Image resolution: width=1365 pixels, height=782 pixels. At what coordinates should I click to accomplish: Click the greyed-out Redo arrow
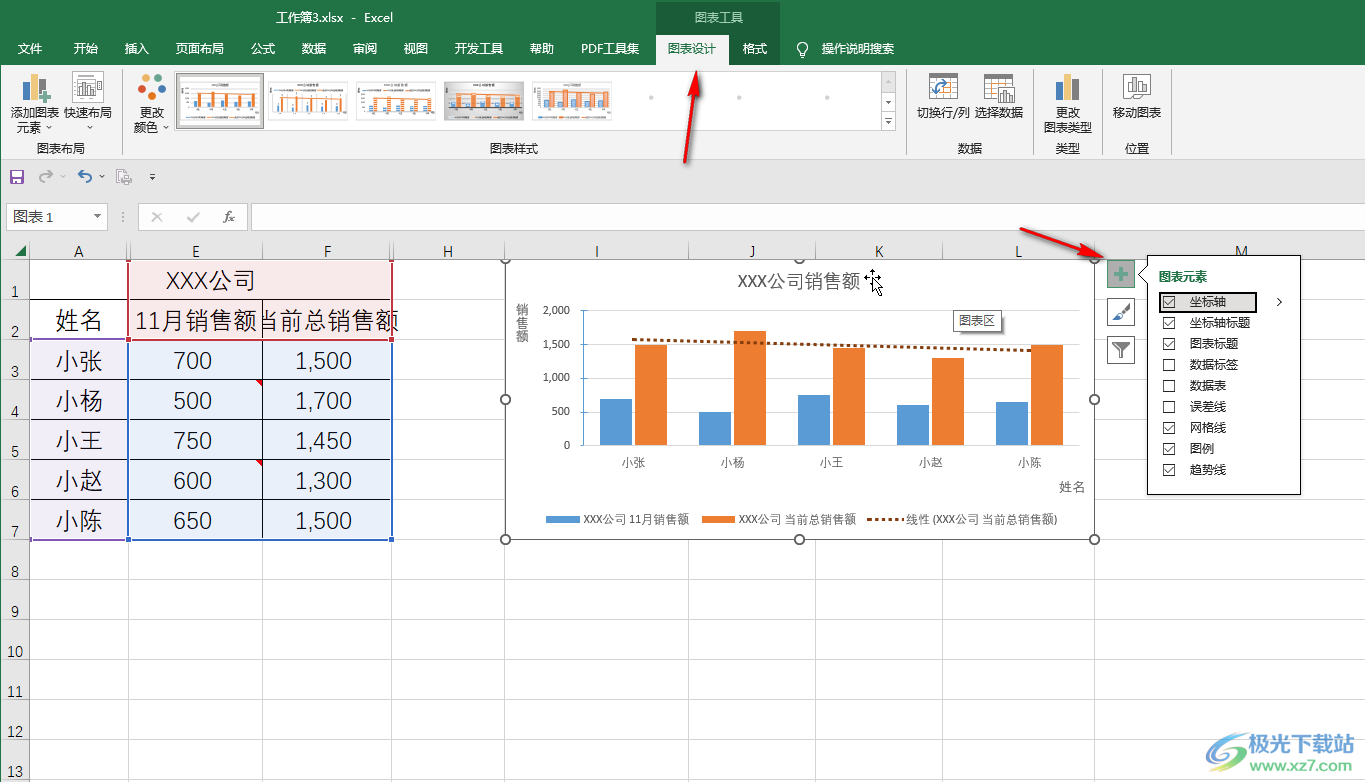coord(46,177)
